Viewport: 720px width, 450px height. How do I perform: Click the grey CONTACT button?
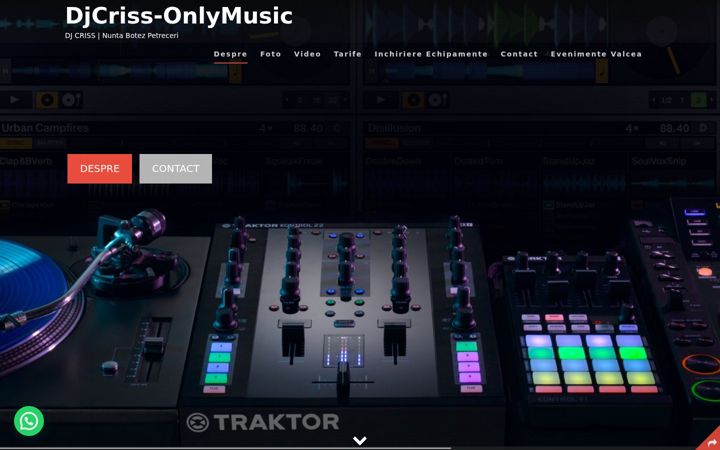pyautogui.click(x=175, y=169)
